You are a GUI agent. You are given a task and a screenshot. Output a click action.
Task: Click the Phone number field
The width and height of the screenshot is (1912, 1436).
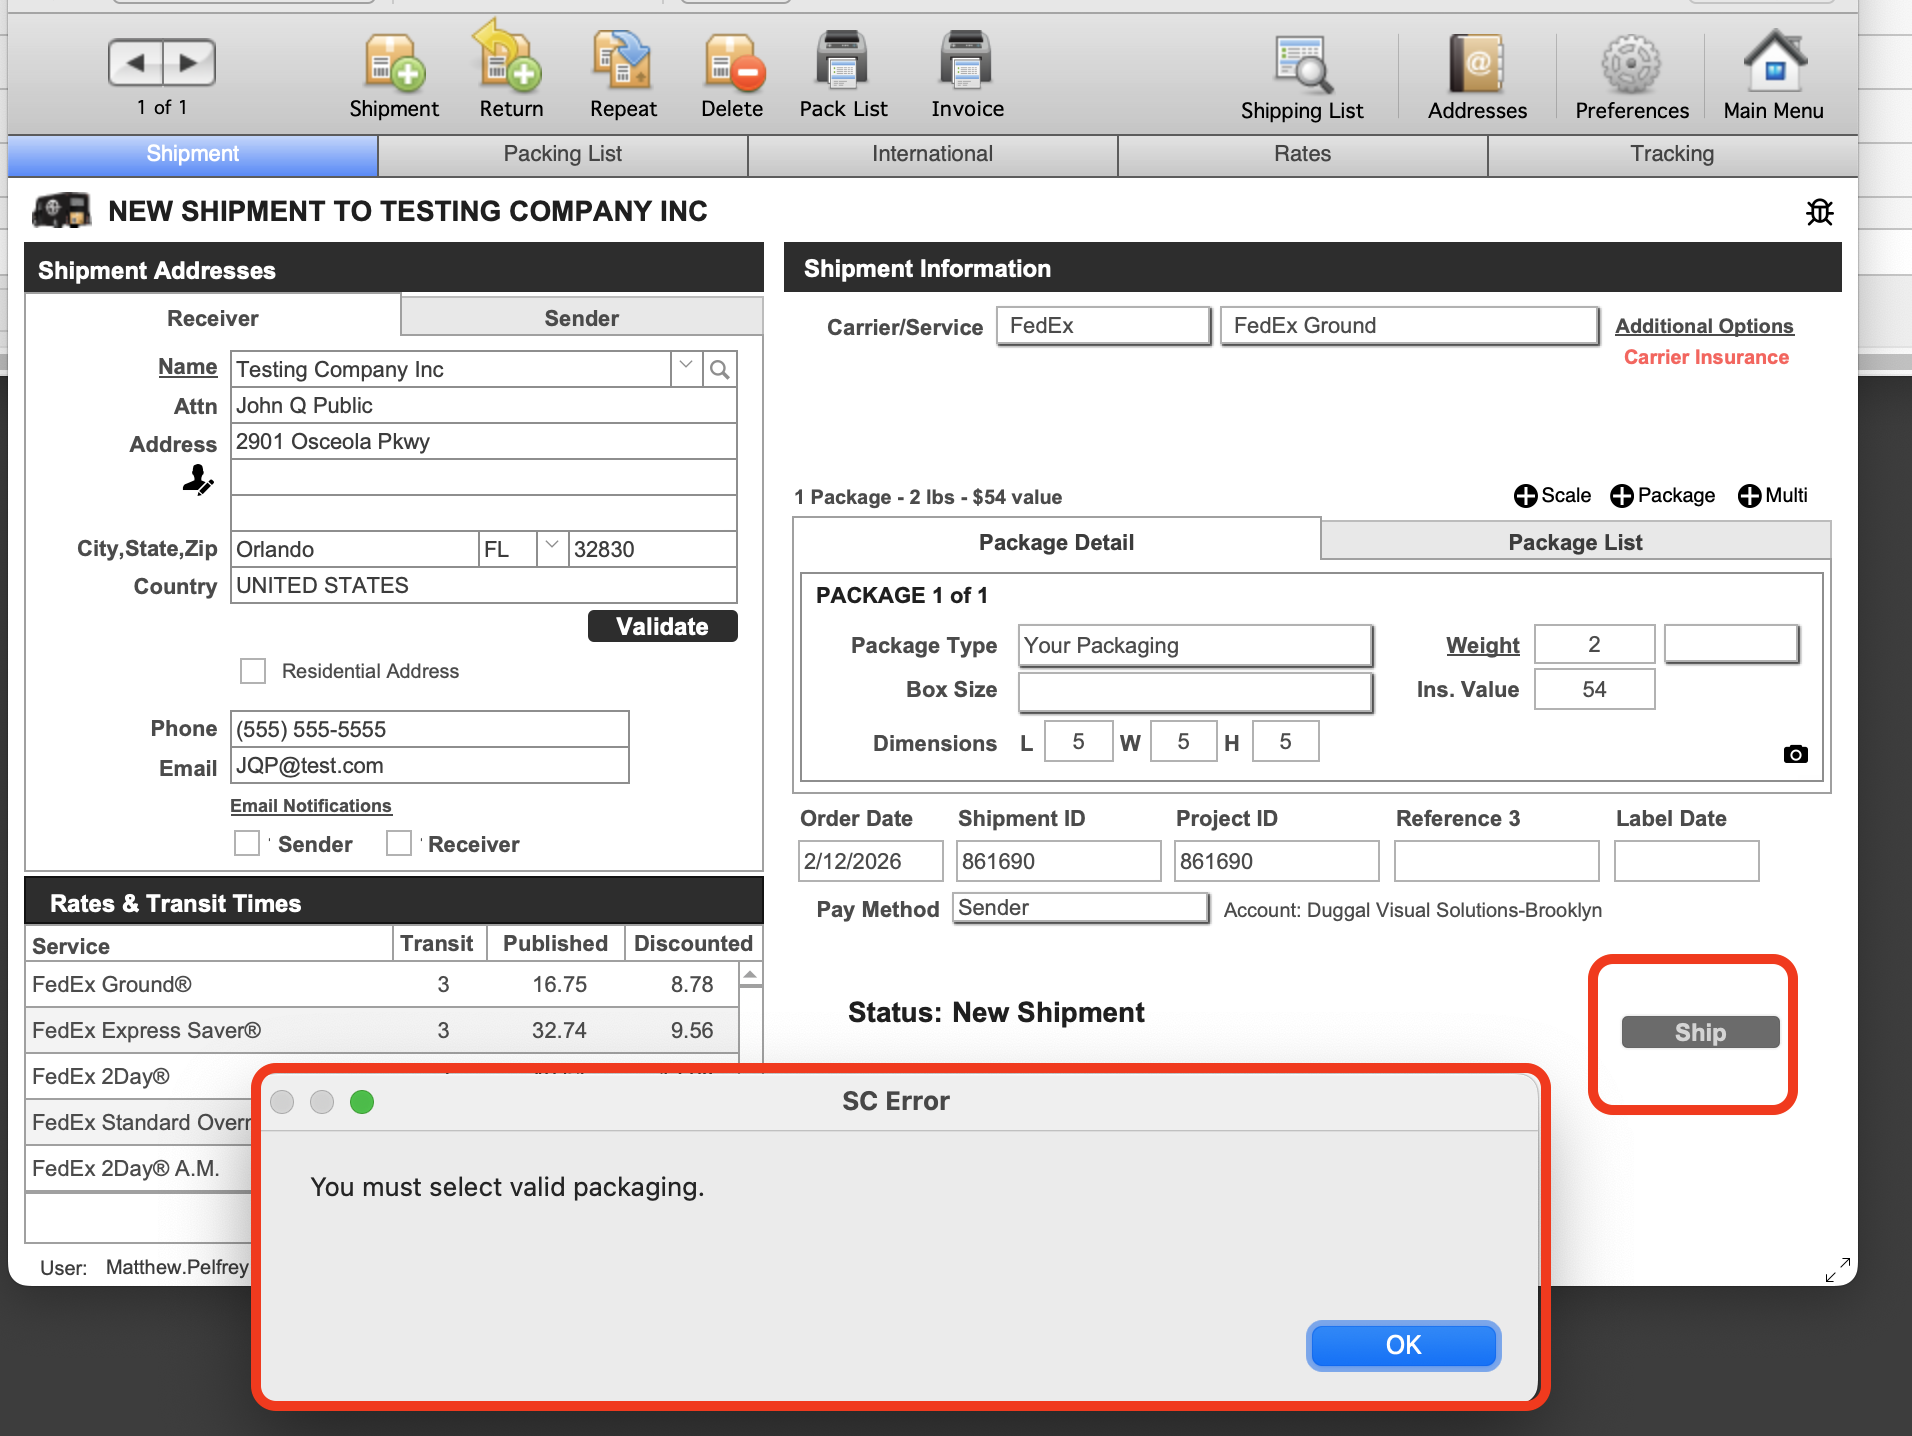coord(430,729)
